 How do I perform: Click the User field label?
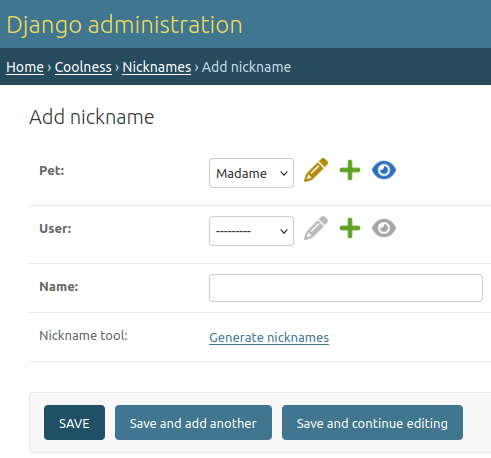55,229
